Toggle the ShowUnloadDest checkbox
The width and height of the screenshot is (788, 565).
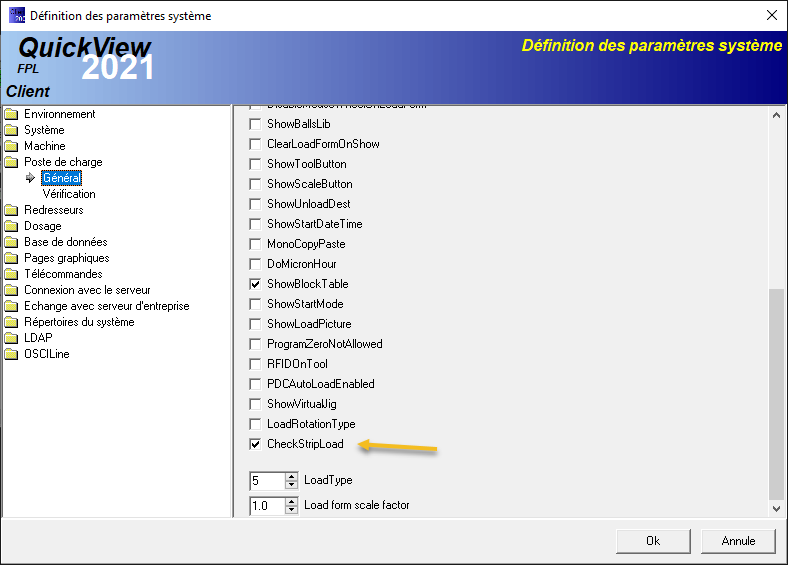point(255,204)
